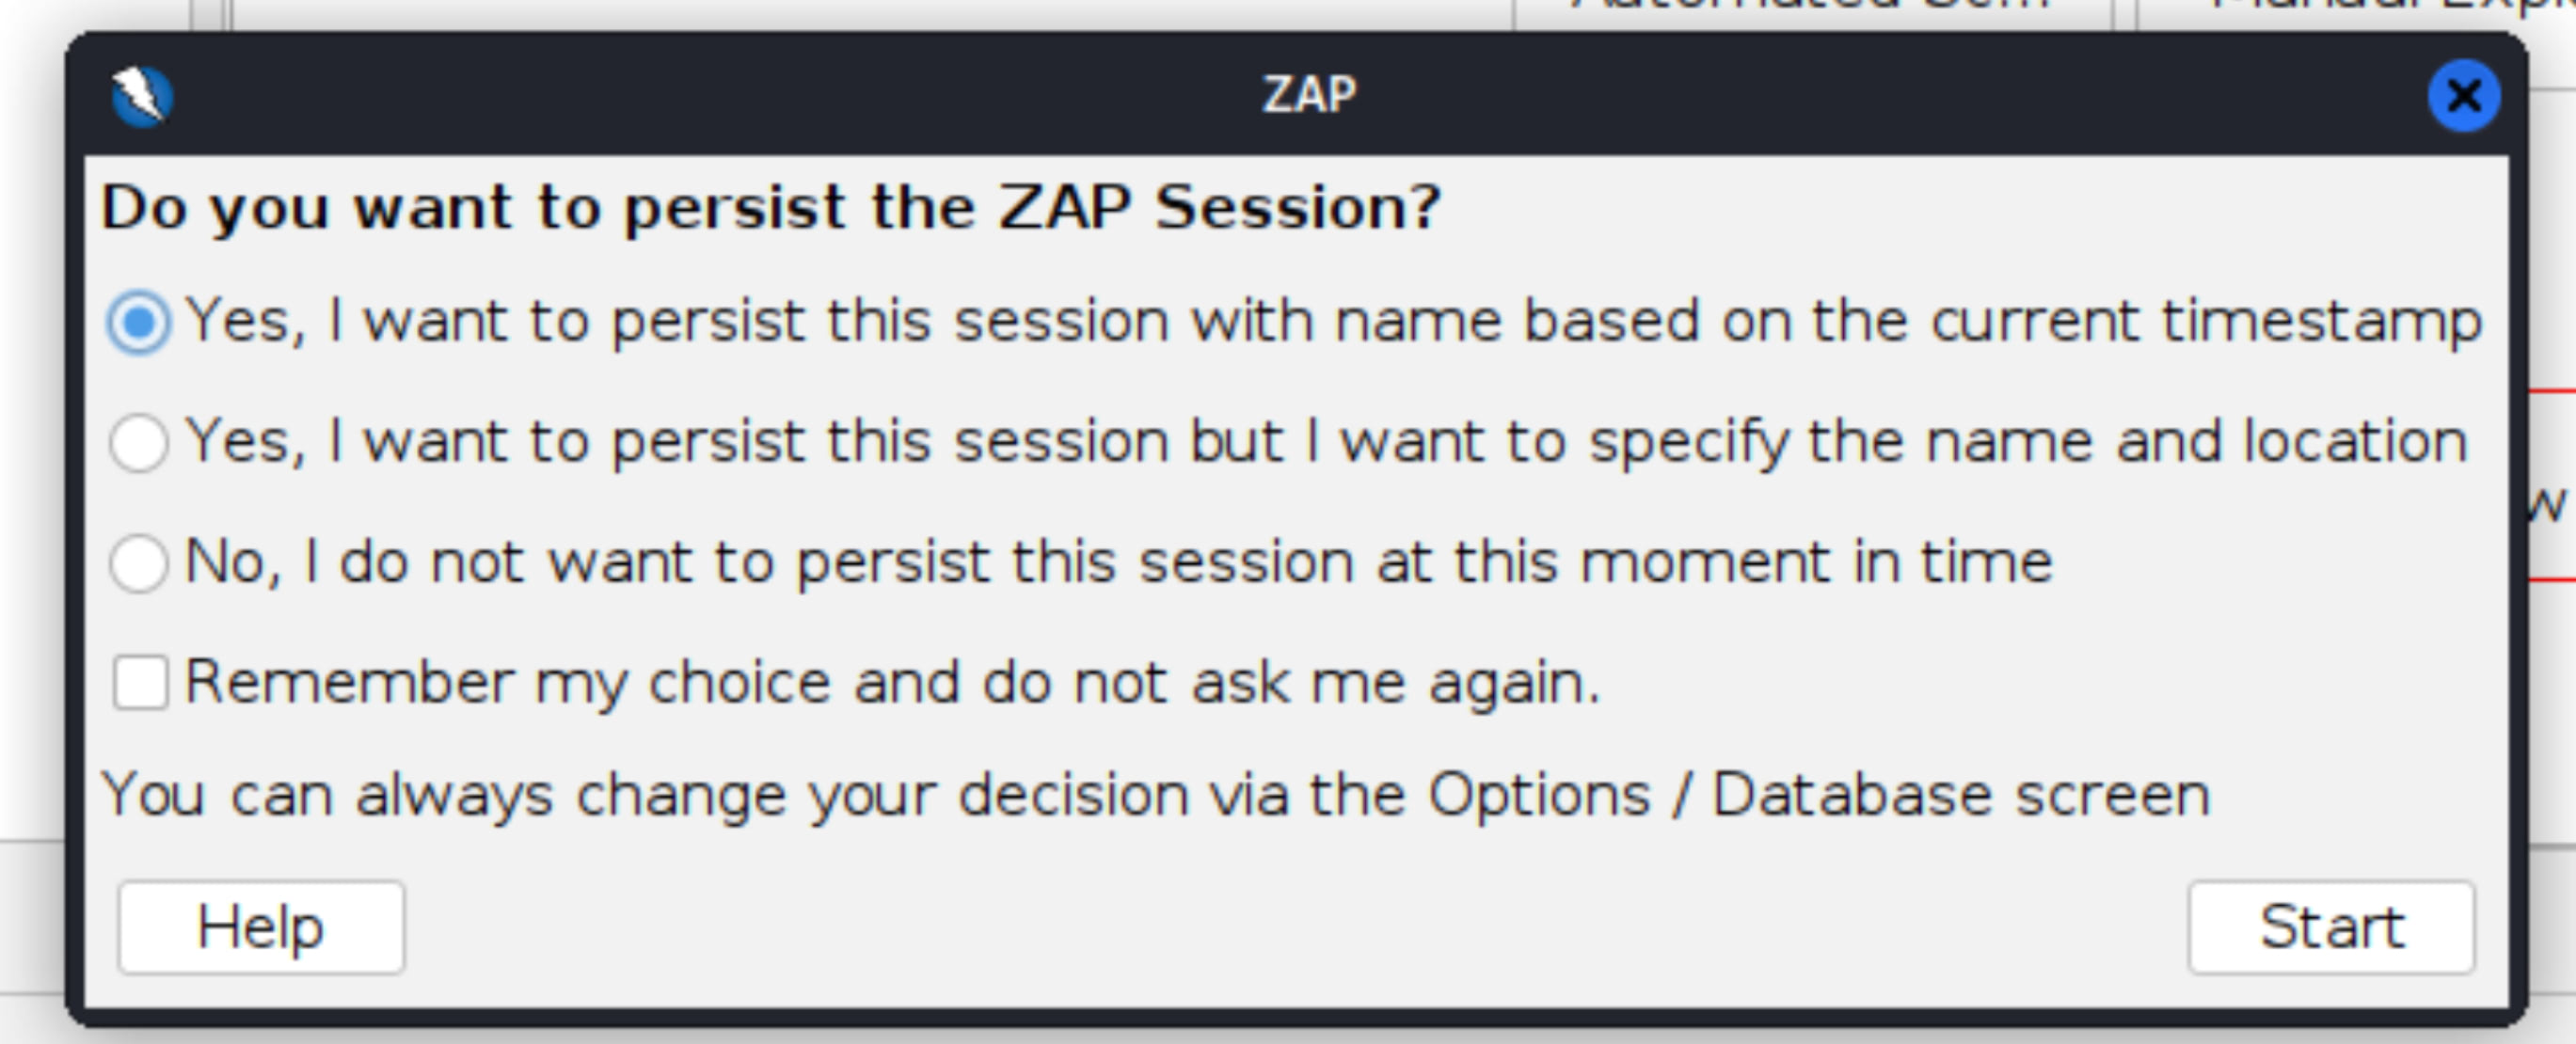The height and width of the screenshot is (1044, 2576).
Task: Choose to specify session name and location
Action: coord(141,440)
